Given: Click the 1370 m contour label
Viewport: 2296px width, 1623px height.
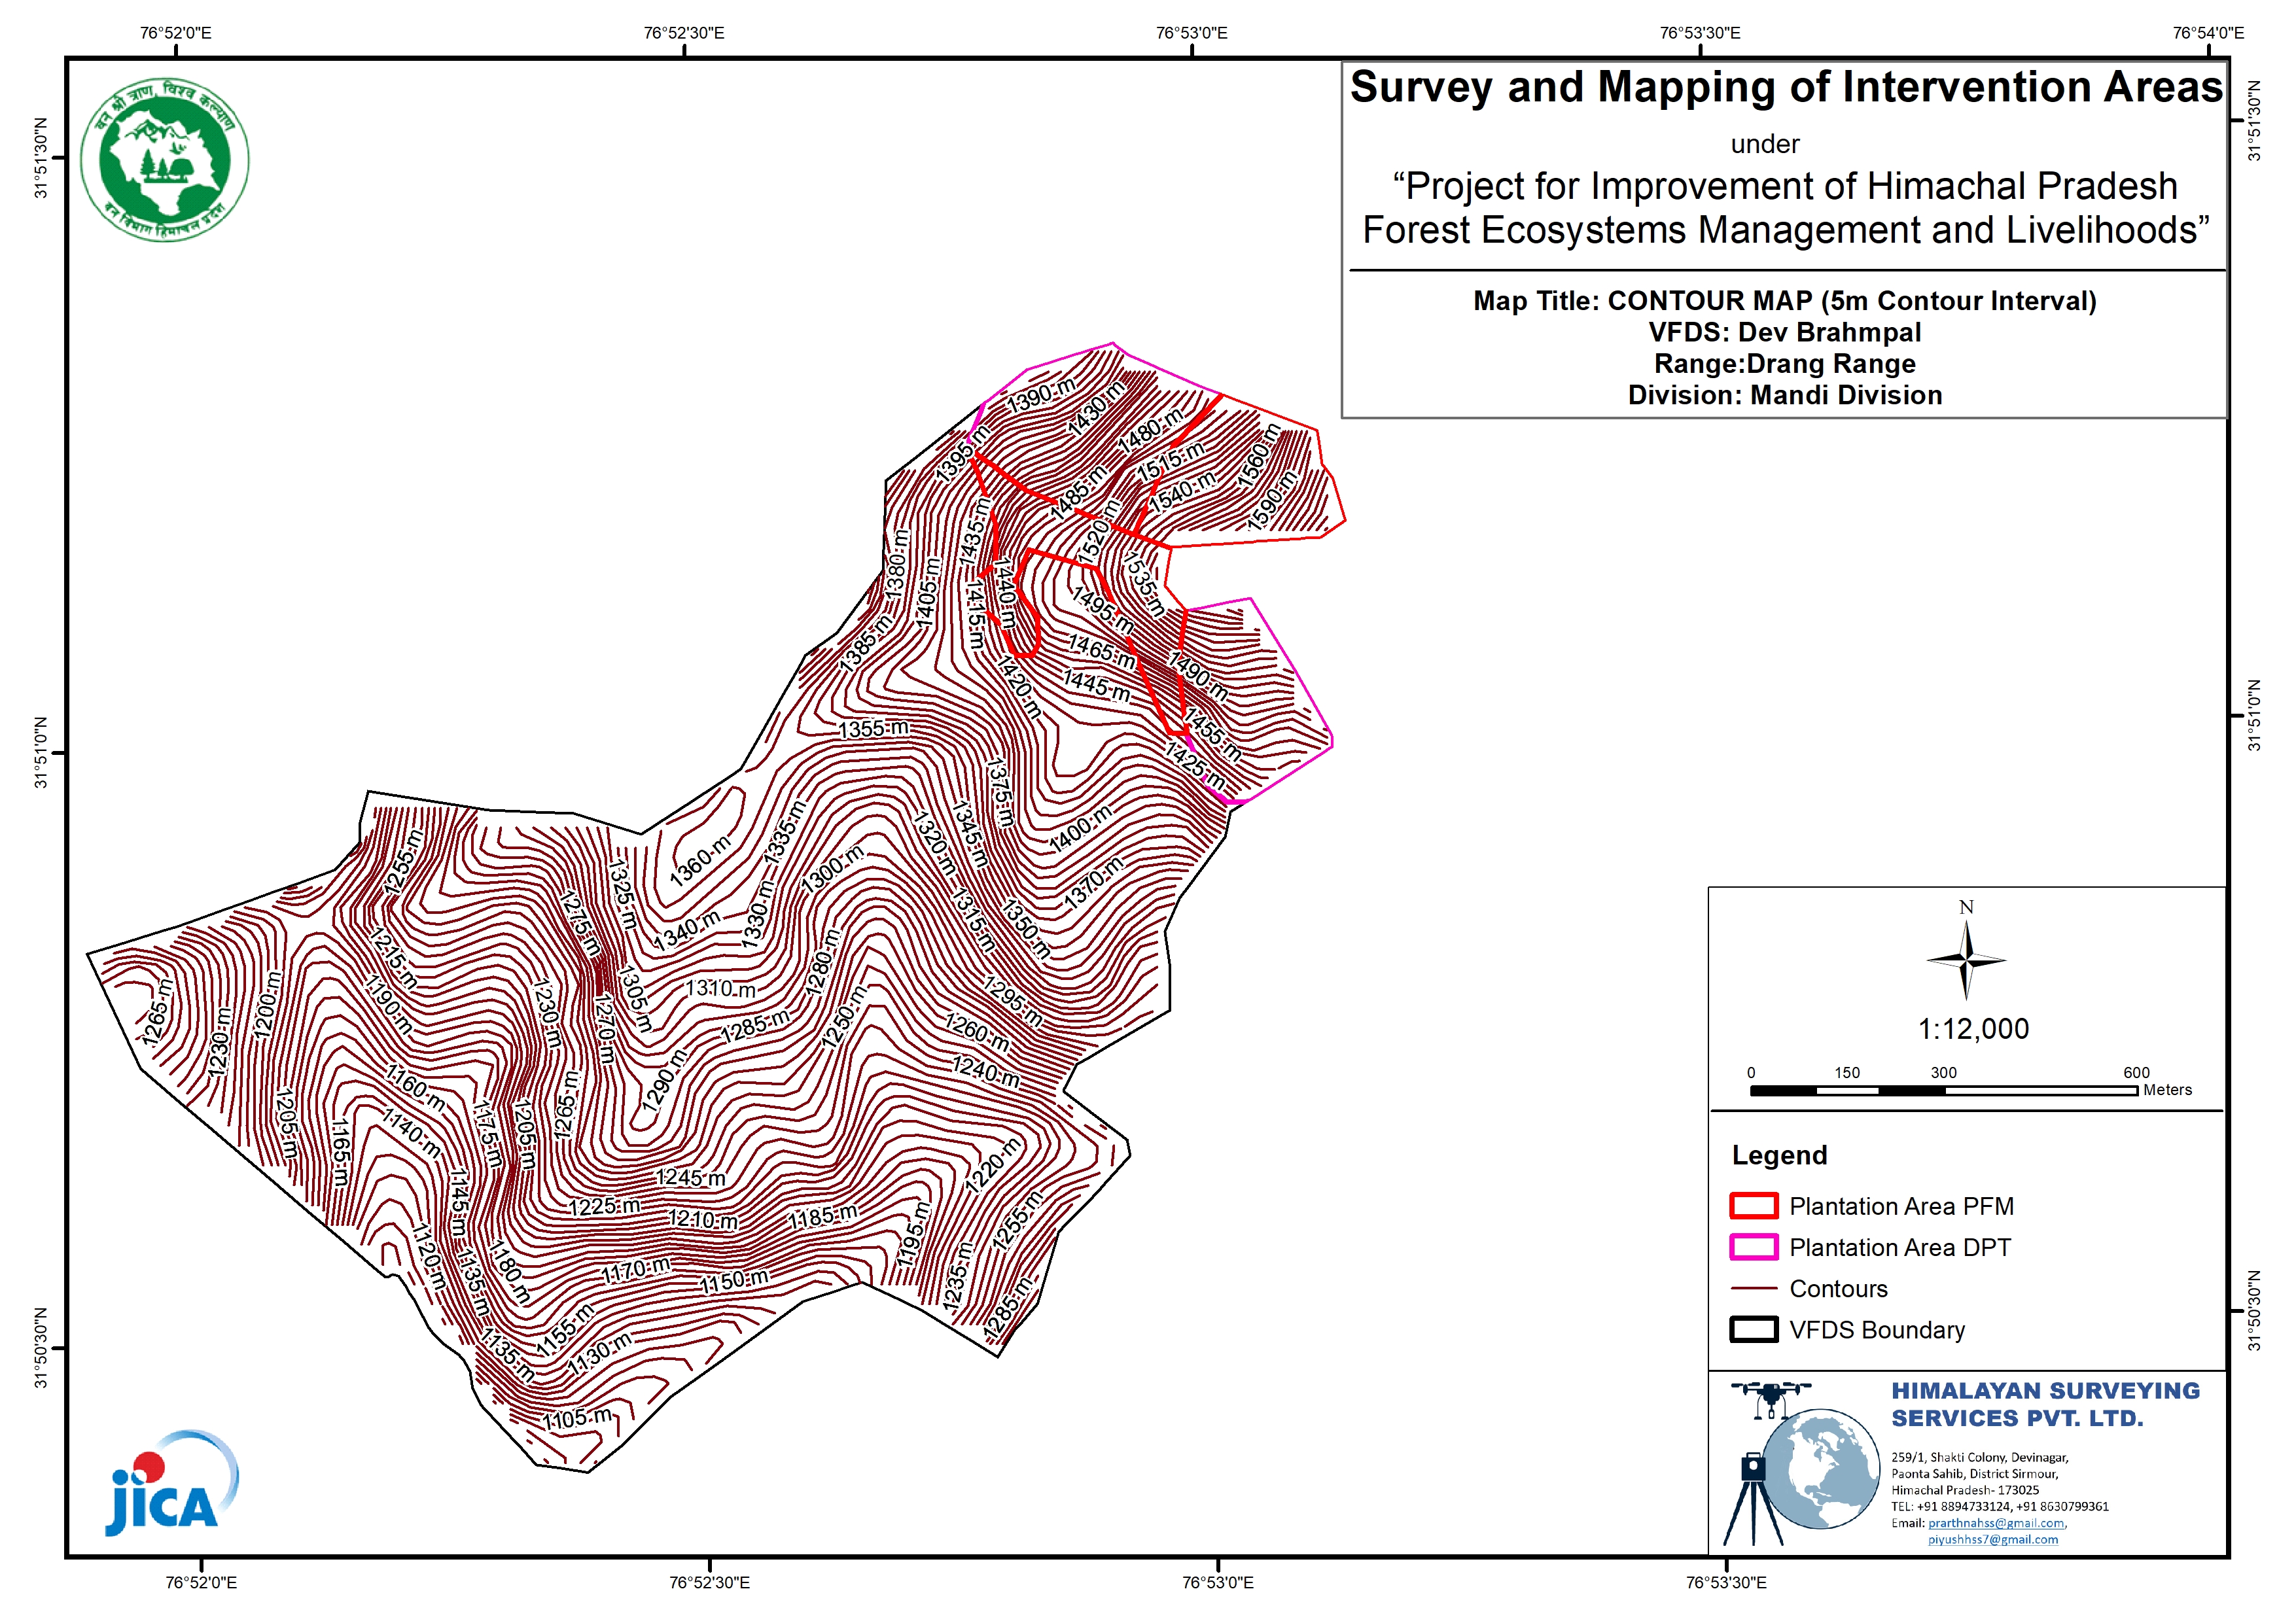Looking at the screenshot, I should click(x=1093, y=883).
